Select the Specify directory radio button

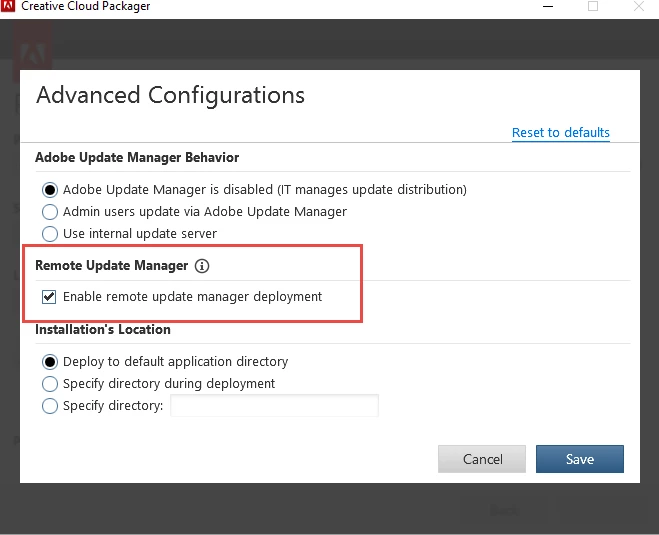click(x=50, y=406)
